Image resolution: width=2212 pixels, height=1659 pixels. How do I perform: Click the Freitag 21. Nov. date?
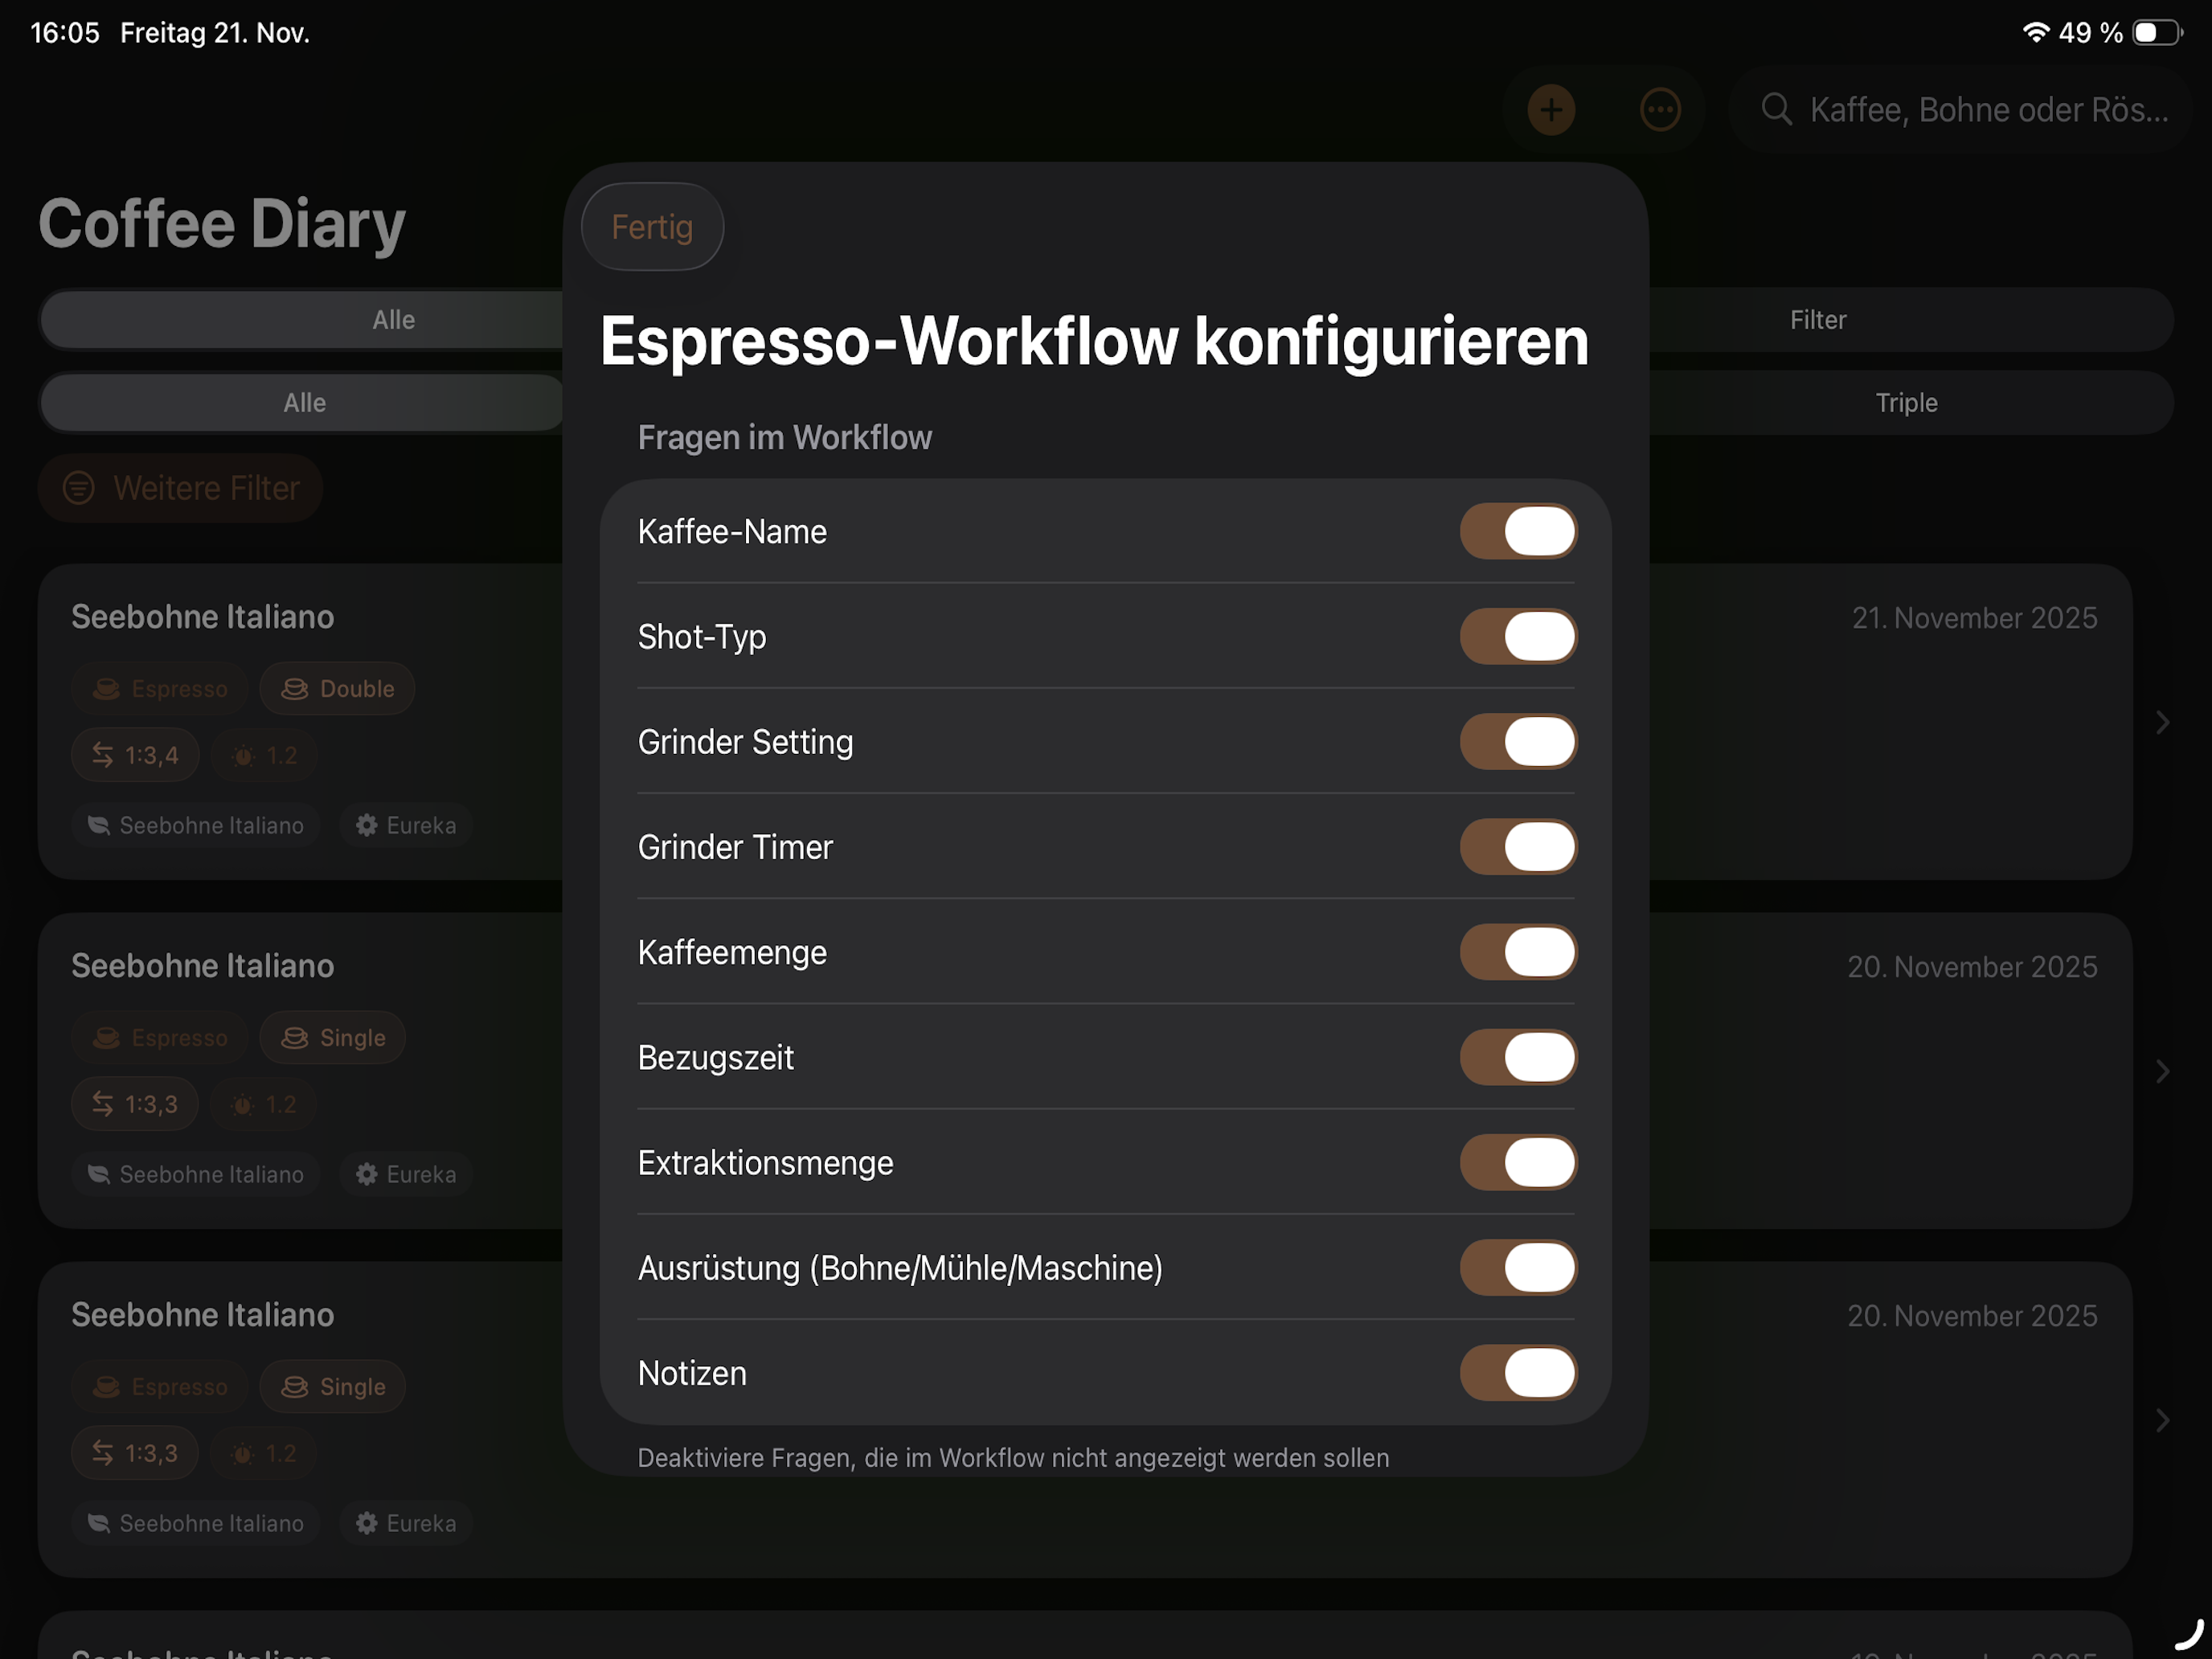tap(215, 33)
